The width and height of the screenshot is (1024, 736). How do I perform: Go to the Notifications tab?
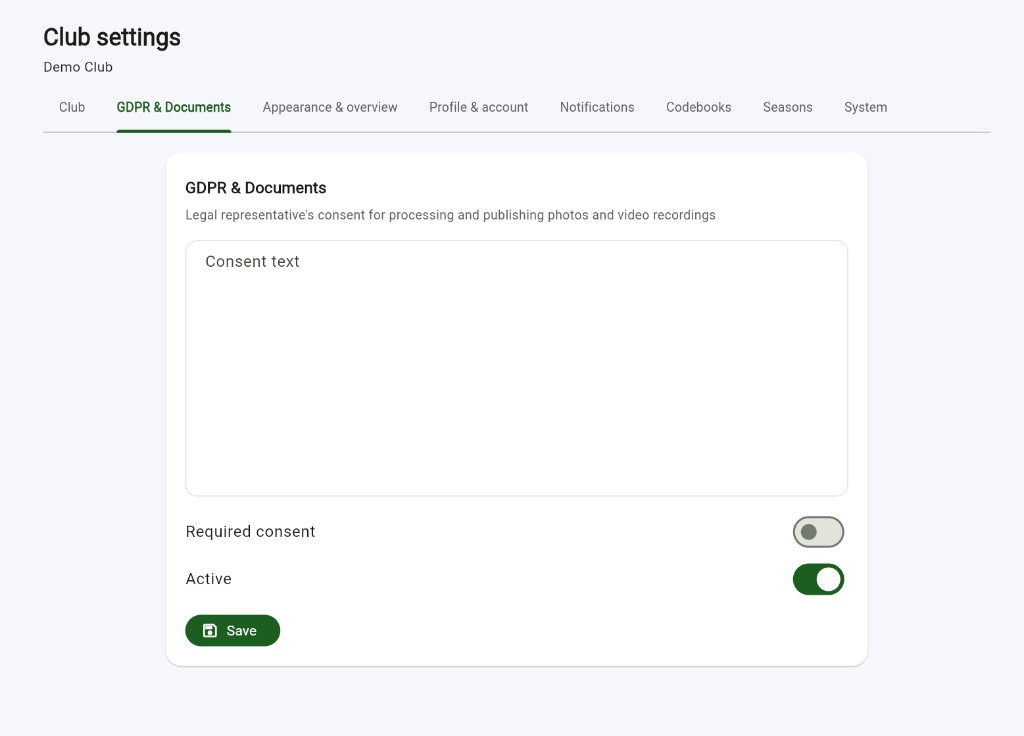597,108
